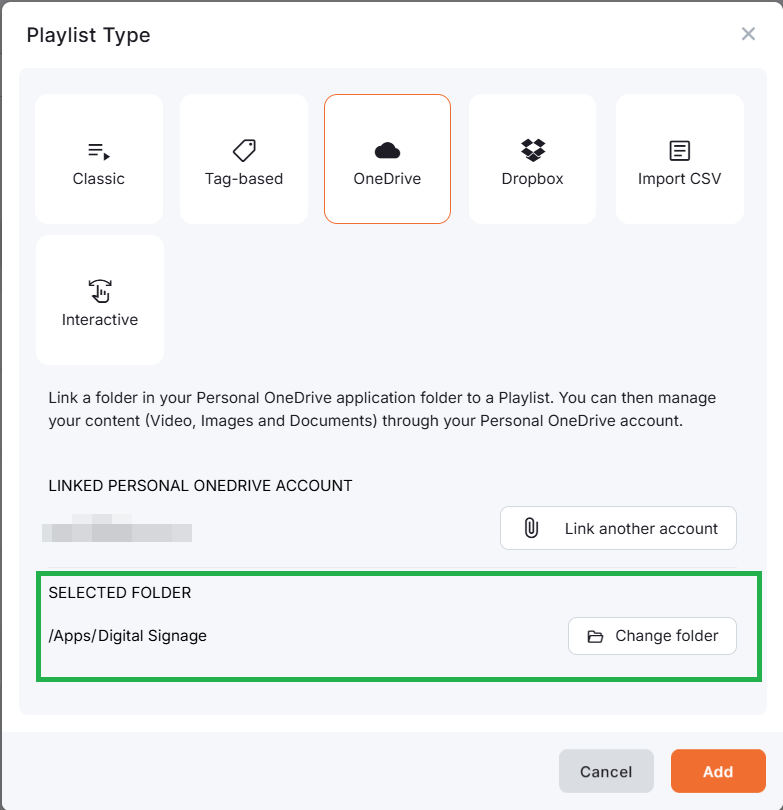The height and width of the screenshot is (810, 783).
Task: Select the Import CSV playlist card
Action: (679, 158)
